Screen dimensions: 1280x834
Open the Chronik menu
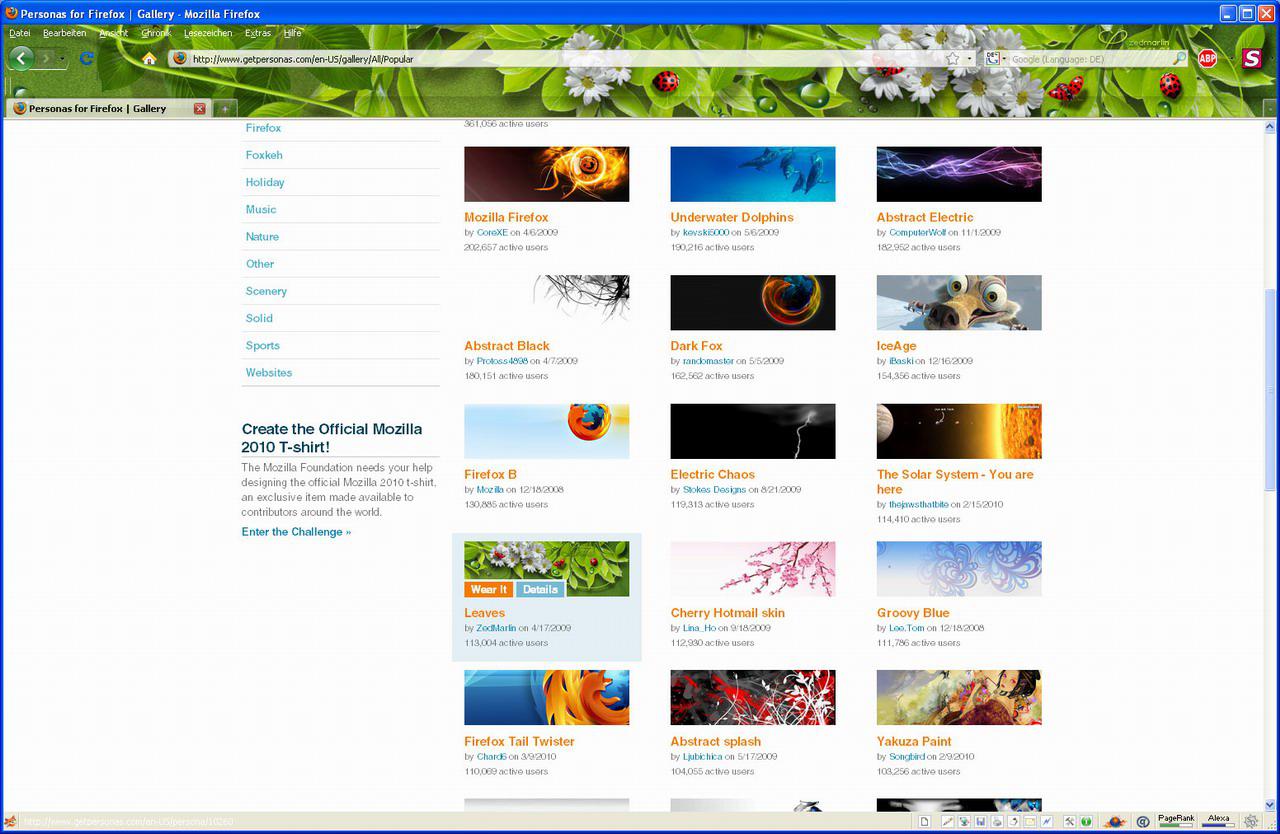click(x=156, y=33)
